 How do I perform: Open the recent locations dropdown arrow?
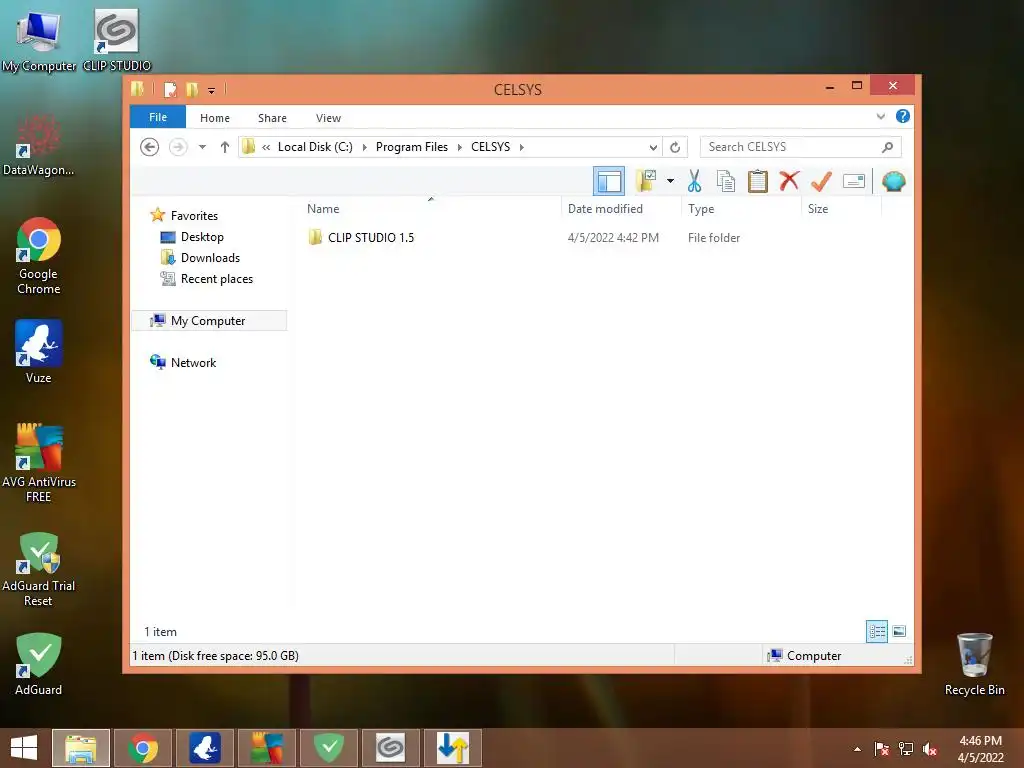[202, 147]
